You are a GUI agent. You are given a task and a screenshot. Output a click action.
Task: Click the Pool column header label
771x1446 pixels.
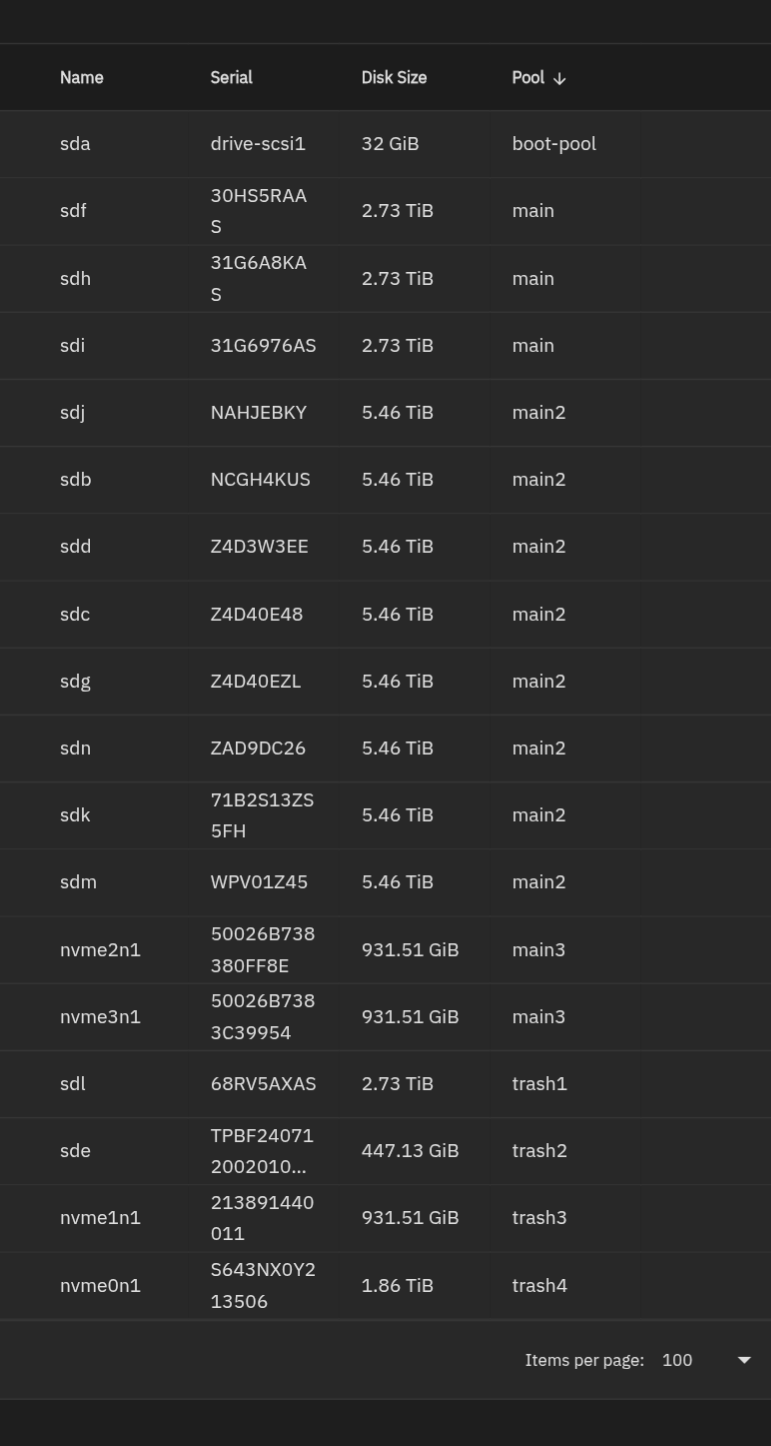point(528,78)
